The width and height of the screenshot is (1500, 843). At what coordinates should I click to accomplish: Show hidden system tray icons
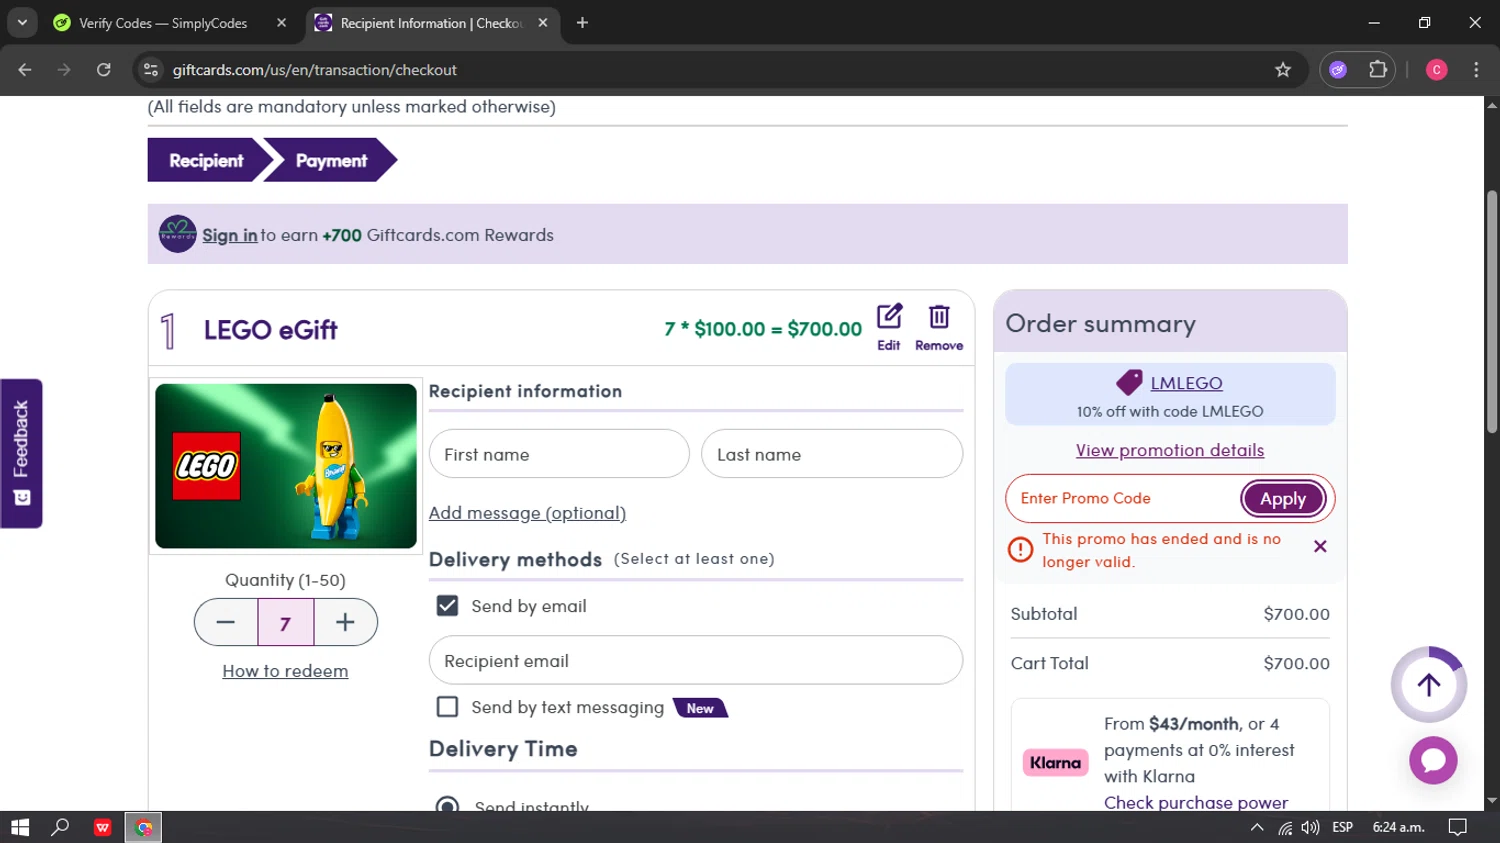point(1257,827)
